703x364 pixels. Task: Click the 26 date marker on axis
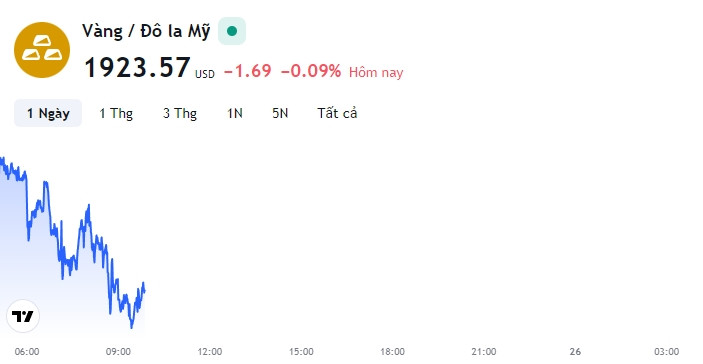pyautogui.click(x=575, y=352)
